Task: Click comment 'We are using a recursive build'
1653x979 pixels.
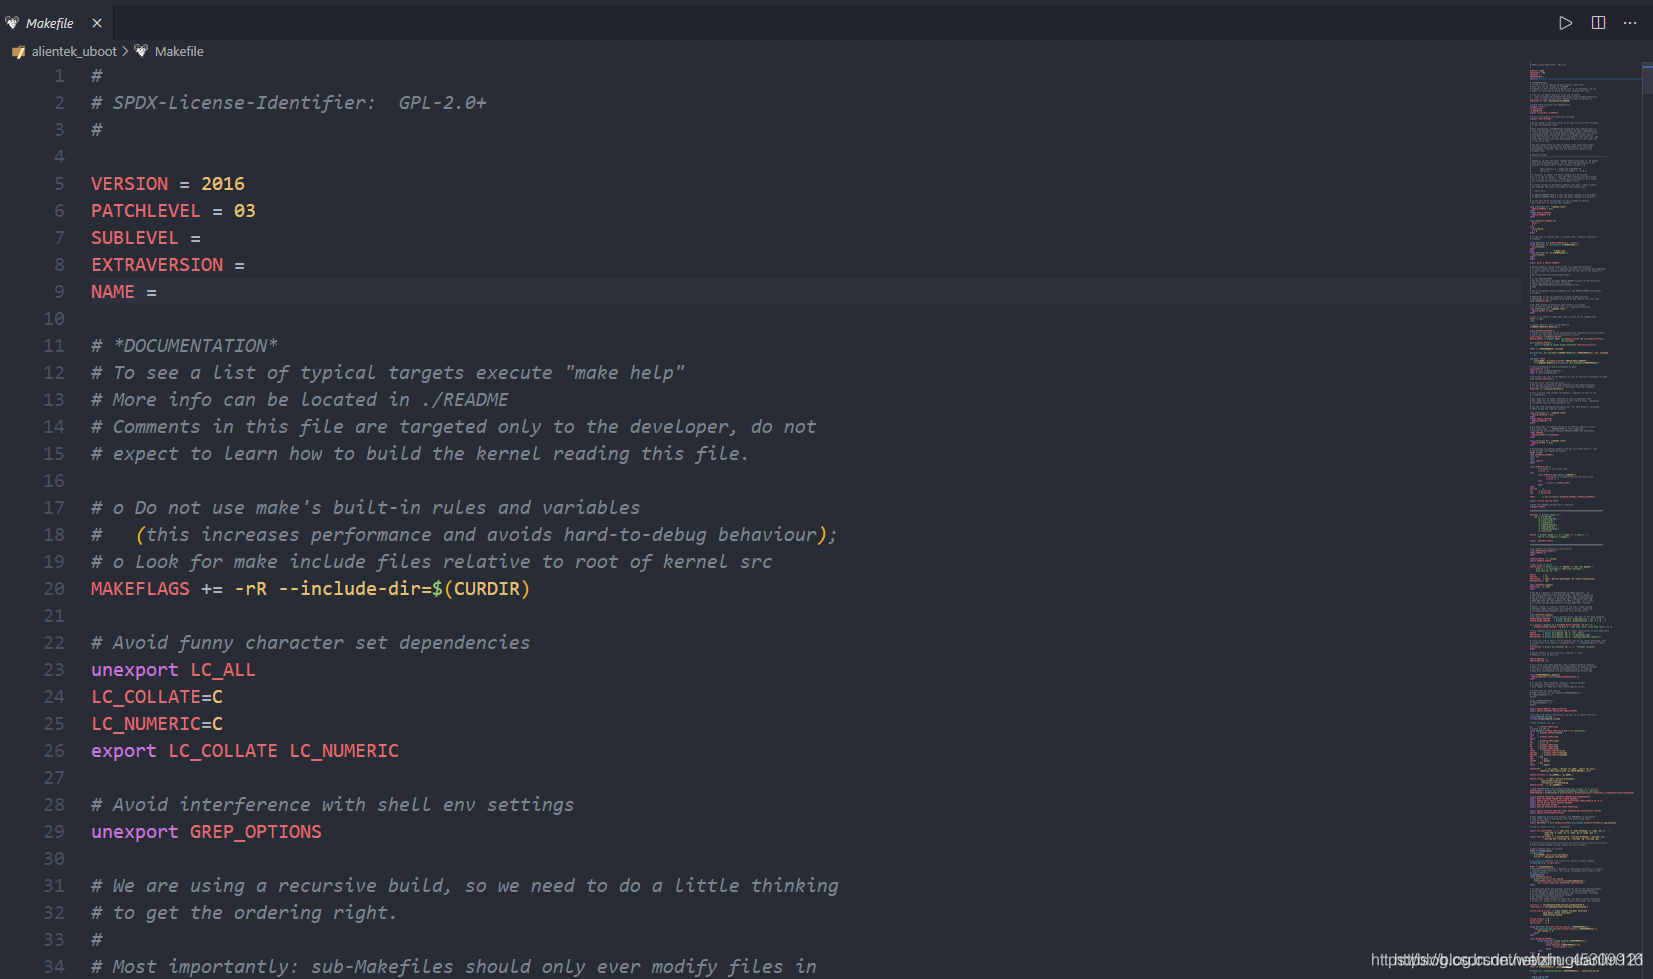Action: pos(465,886)
